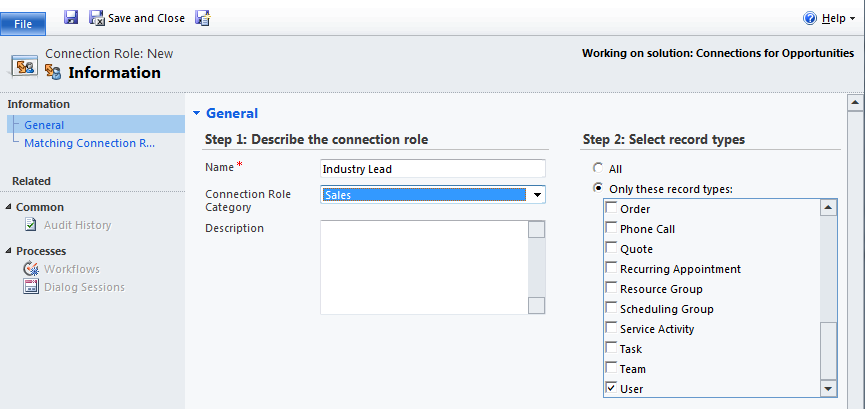This screenshot has width=865, height=409.
Task: Open Matching Connection Roles section
Action: (x=90, y=143)
